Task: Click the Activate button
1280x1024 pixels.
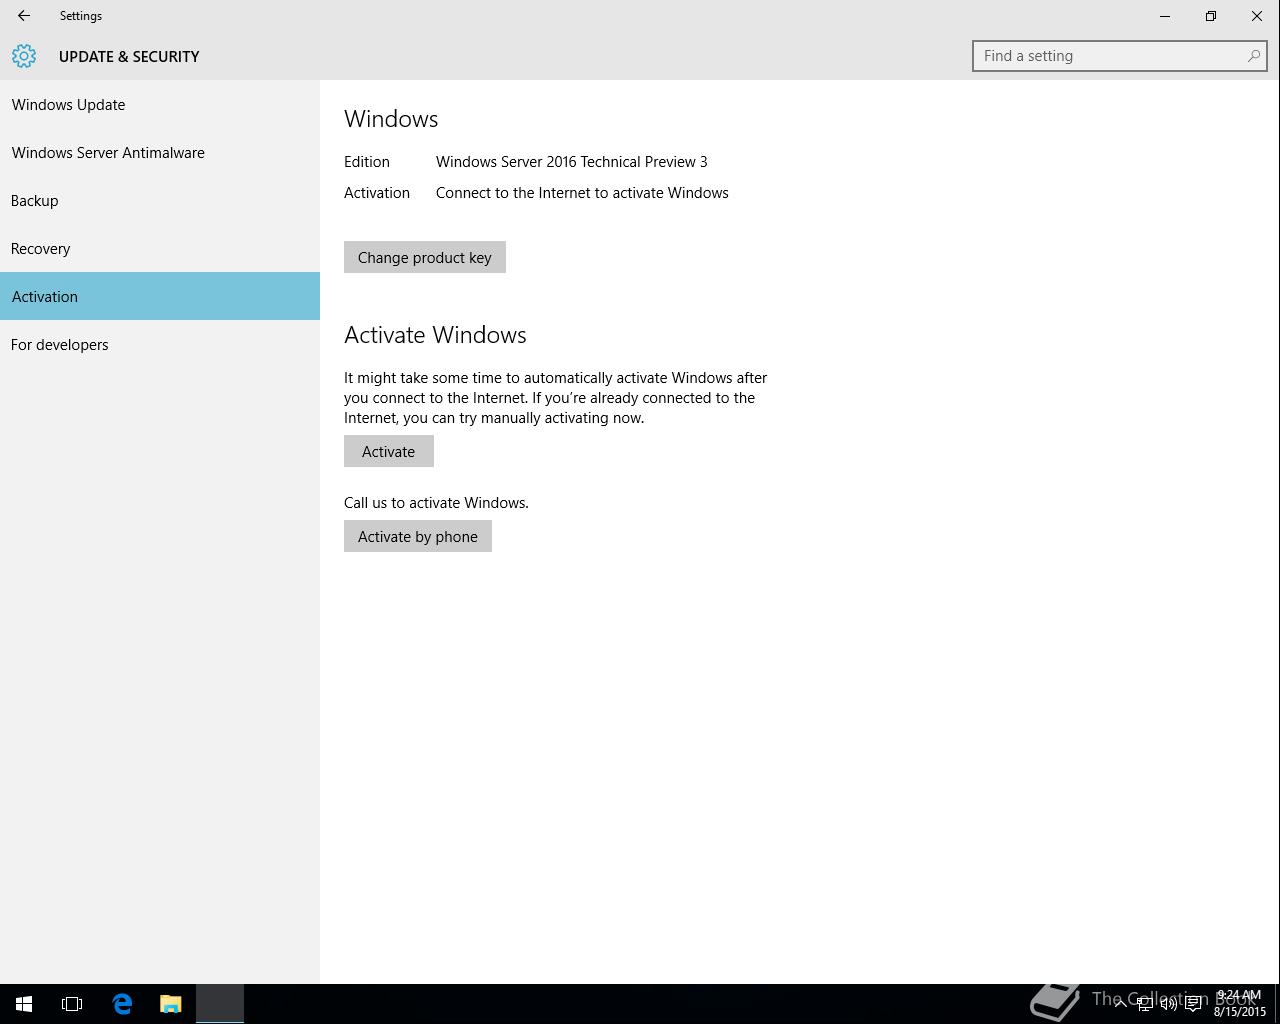Action: (x=389, y=451)
